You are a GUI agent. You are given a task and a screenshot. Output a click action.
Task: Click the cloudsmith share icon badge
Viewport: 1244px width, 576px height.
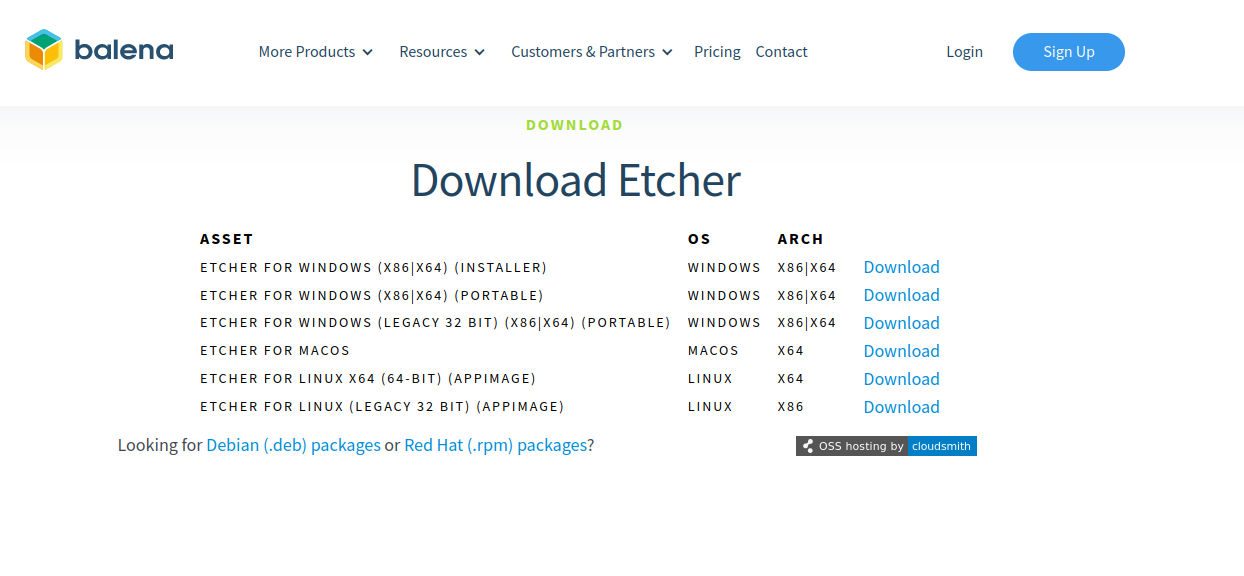807,446
